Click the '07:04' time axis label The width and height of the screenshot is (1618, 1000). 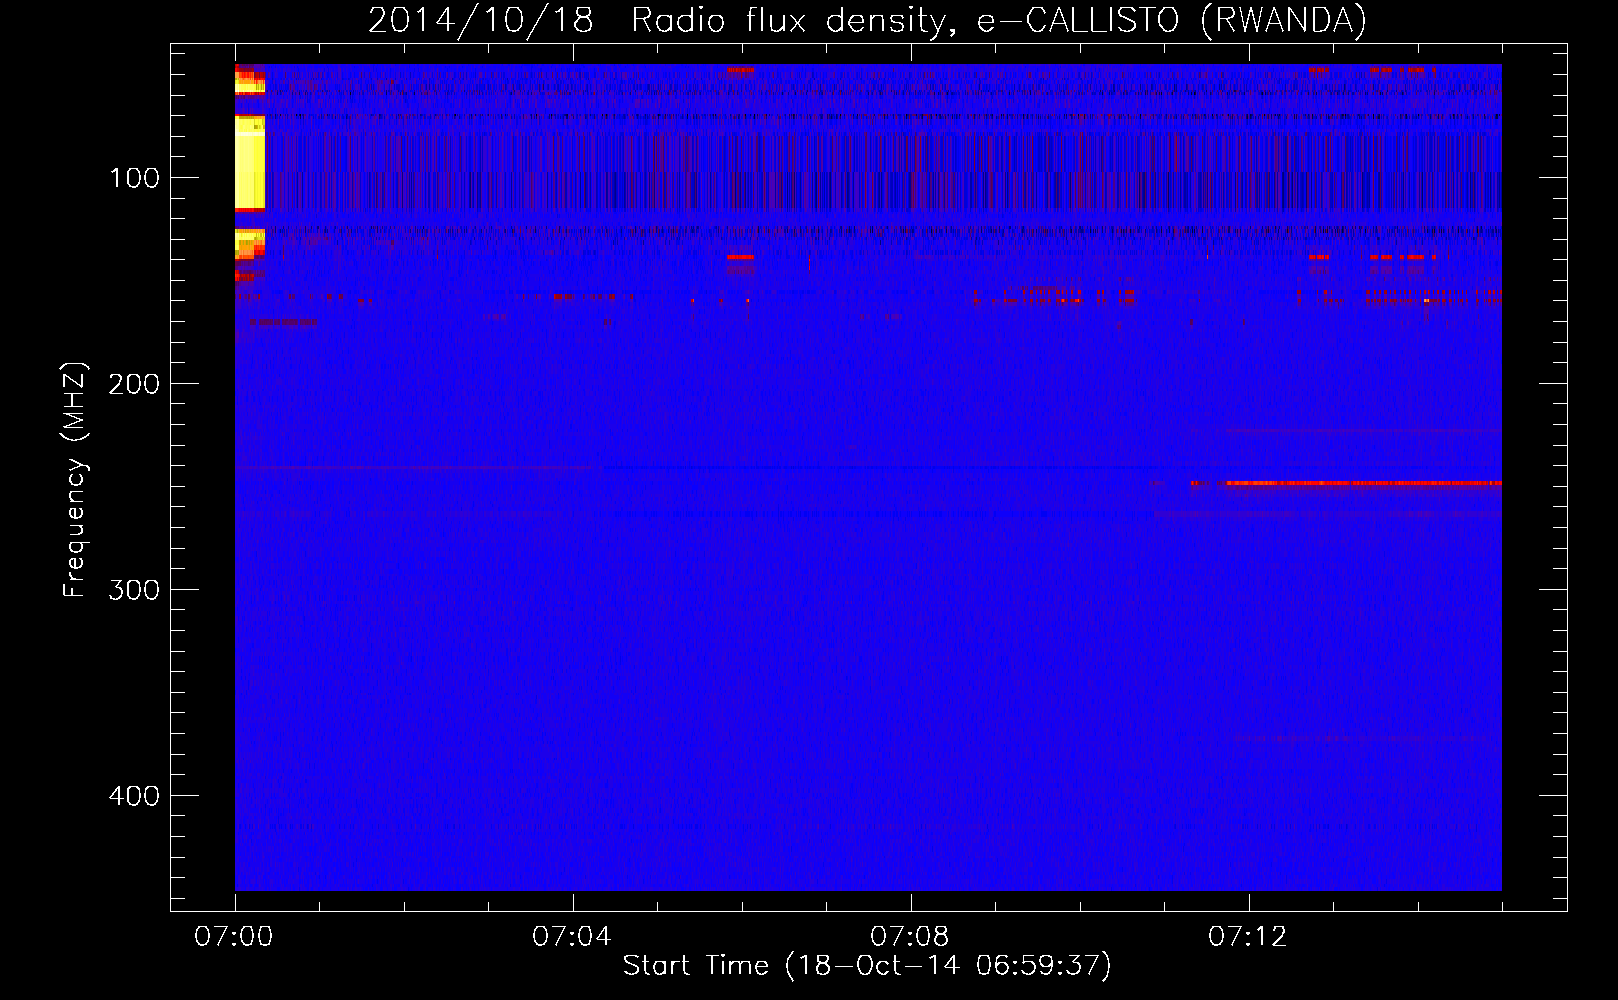point(571,937)
